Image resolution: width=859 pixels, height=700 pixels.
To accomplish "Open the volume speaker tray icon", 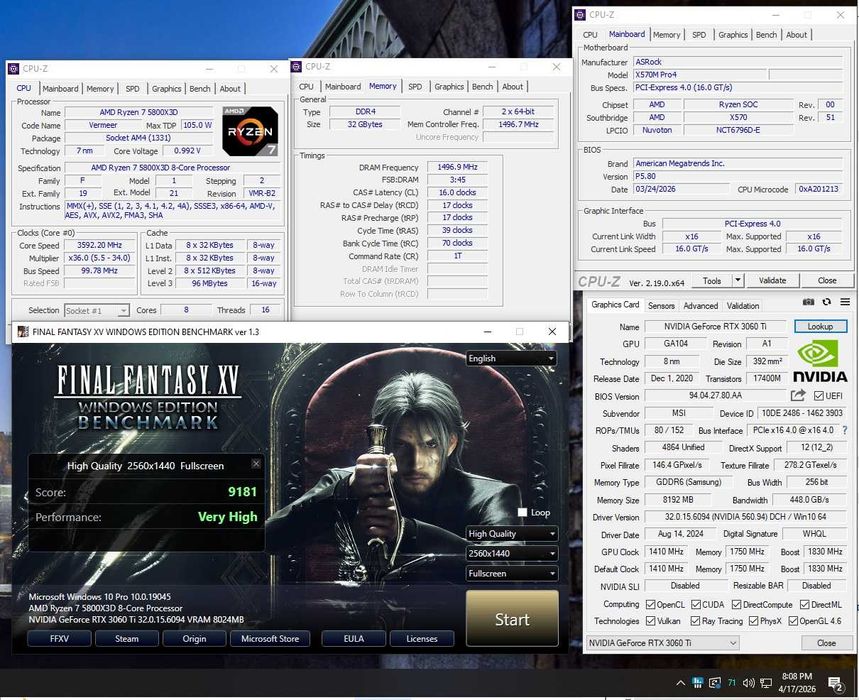I will (x=748, y=682).
